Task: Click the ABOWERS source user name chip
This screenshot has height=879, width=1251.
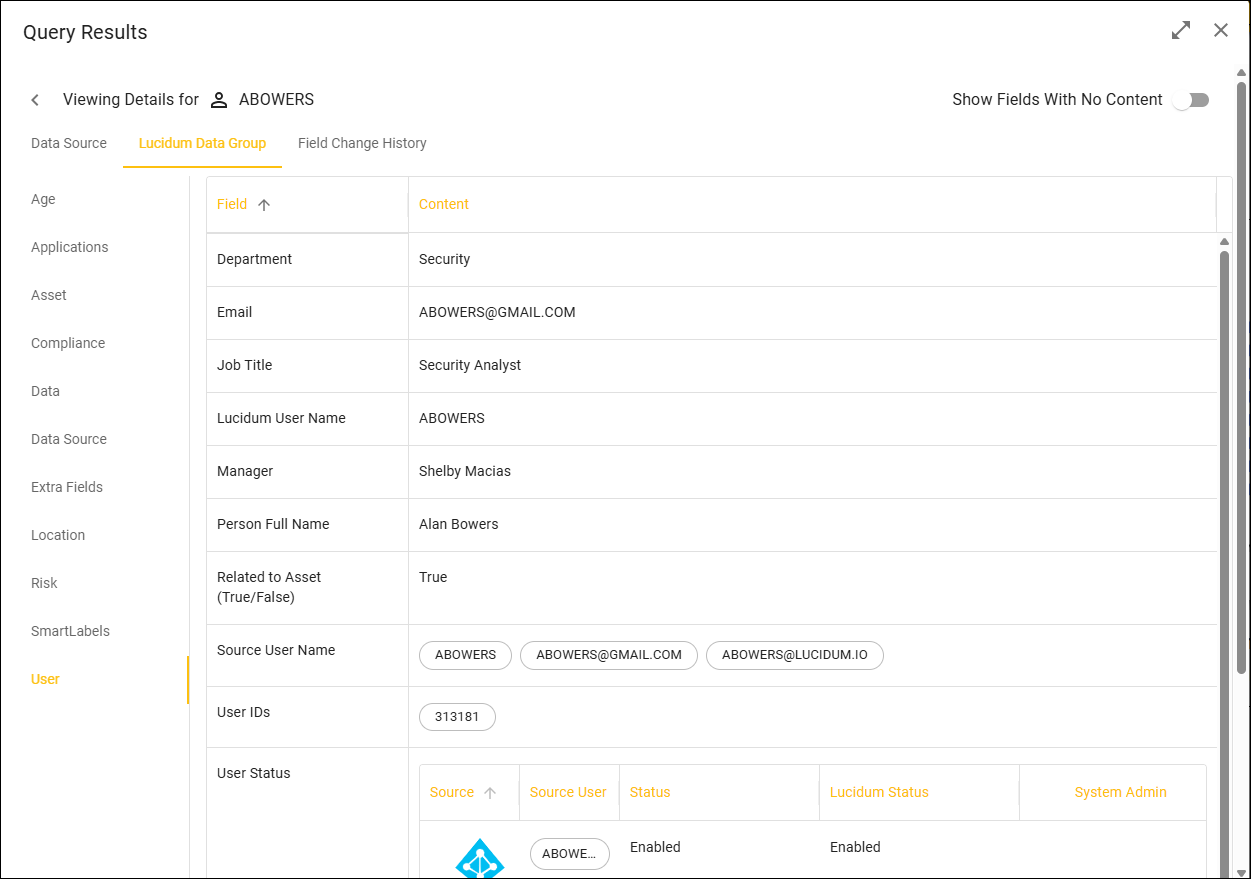Action: pyautogui.click(x=466, y=655)
